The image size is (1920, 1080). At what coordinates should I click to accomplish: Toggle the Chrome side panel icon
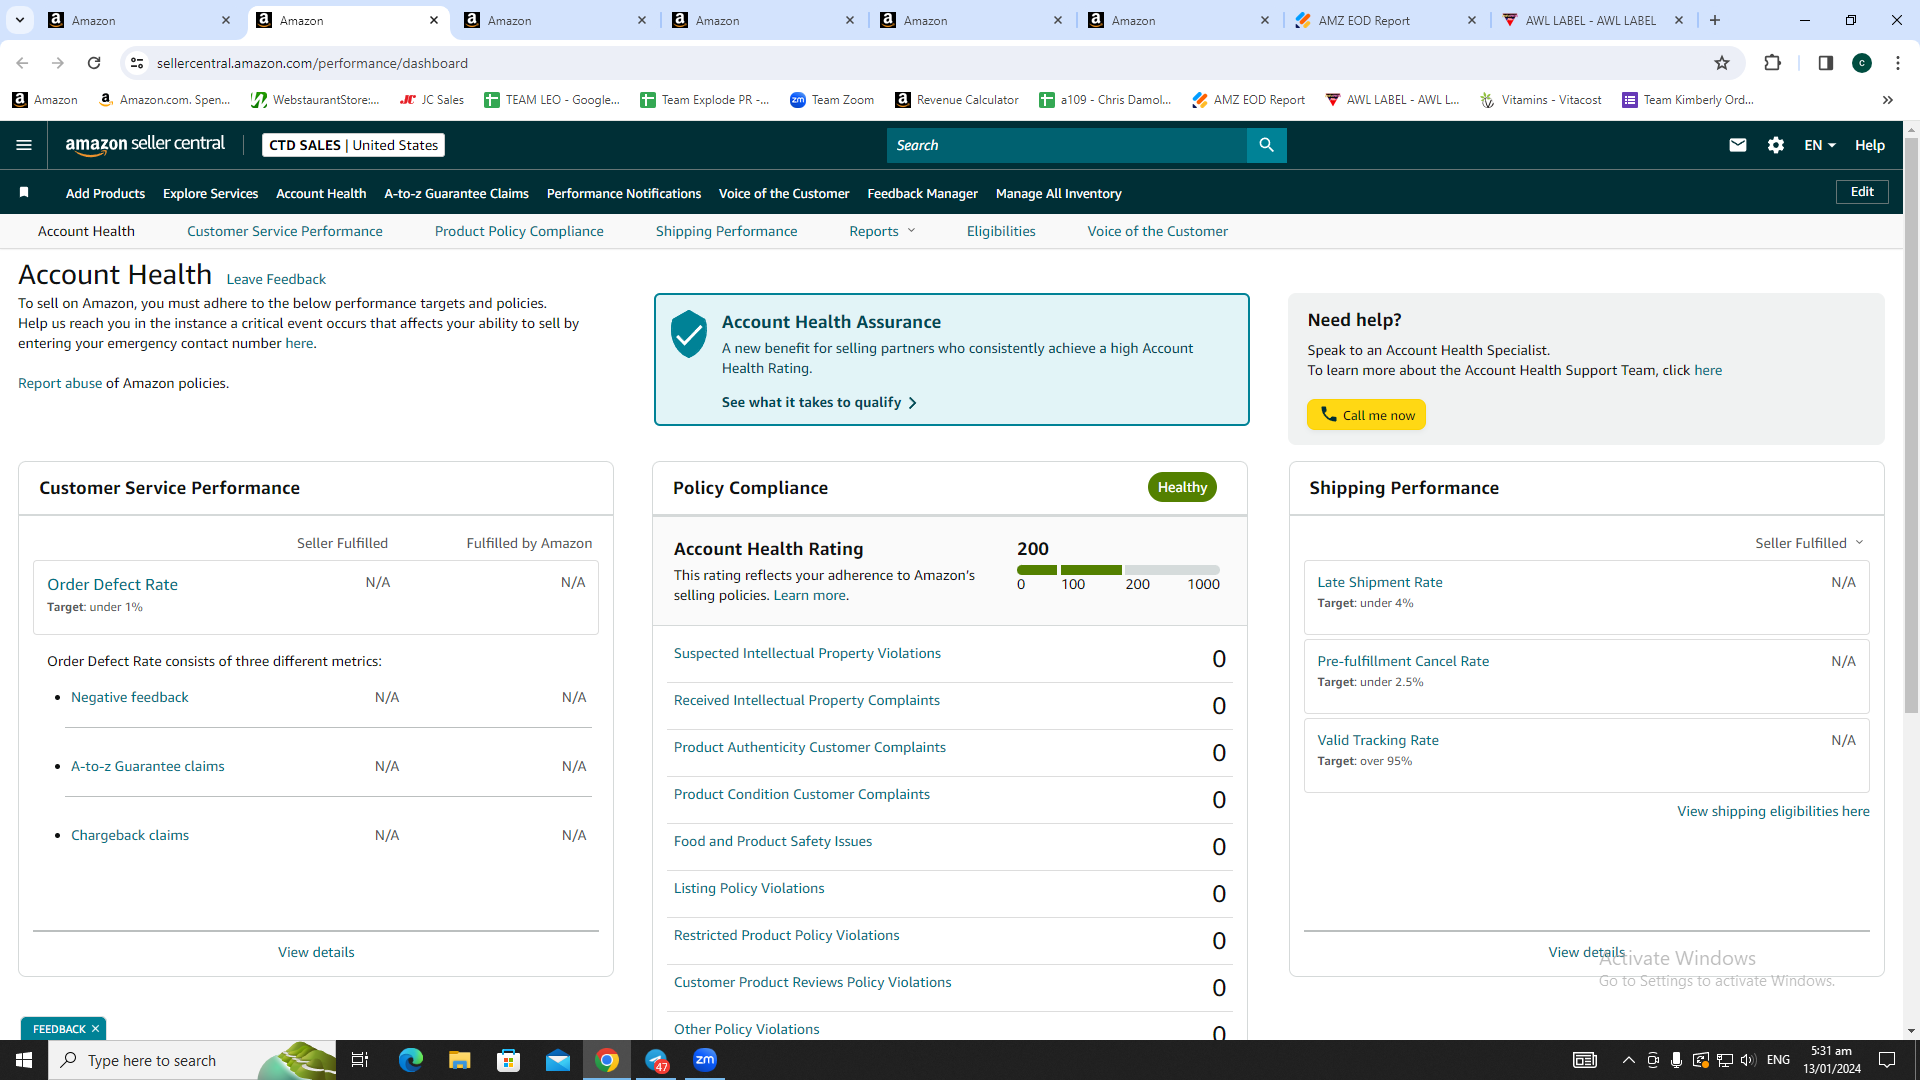click(1825, 63)
